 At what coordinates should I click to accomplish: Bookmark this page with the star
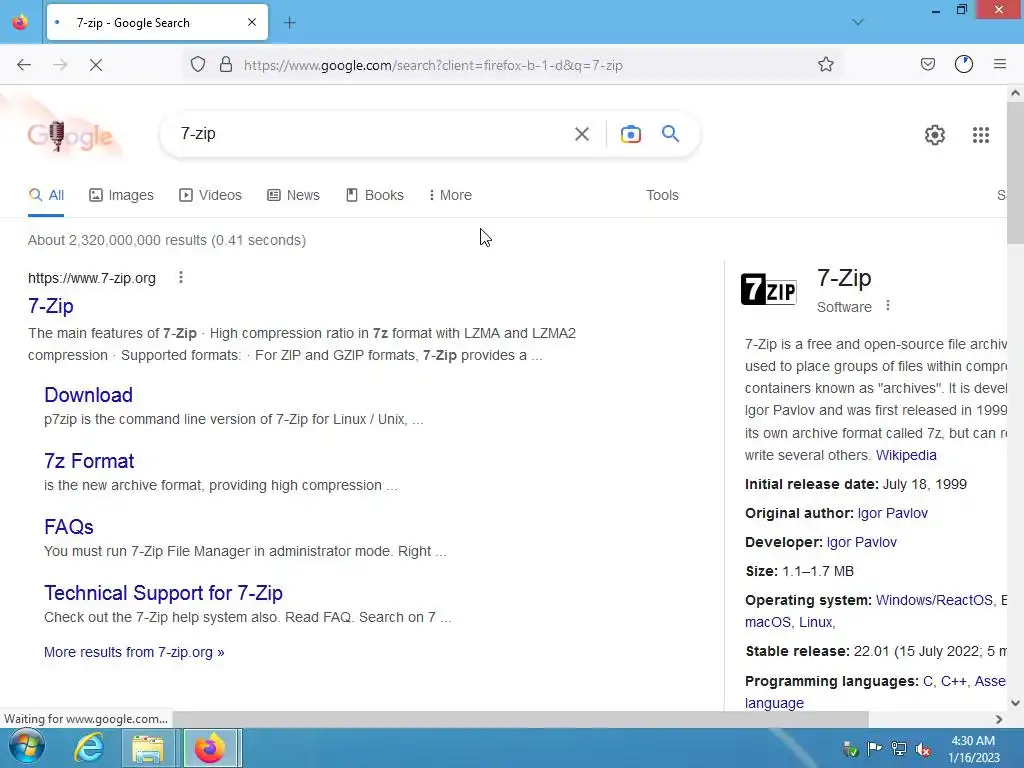point(825,64)
